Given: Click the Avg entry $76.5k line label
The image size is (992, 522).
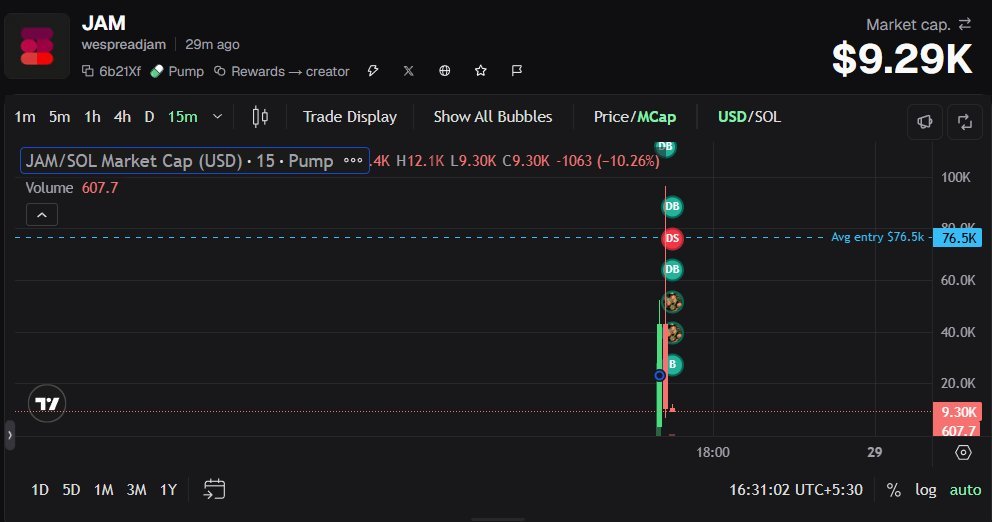Looking at the screenshot, I should [877, 237].
